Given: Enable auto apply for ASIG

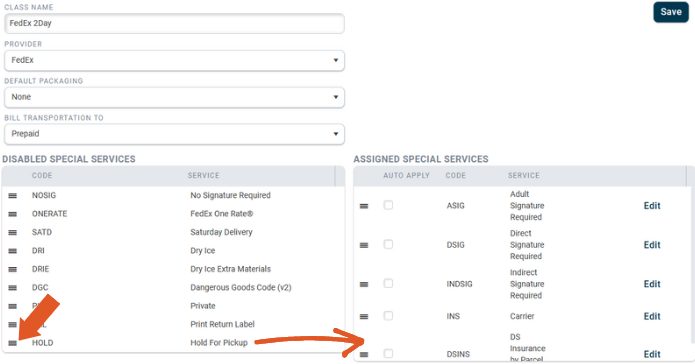Looking at the screenshot, I should pyautogui.click(x=388, y=205).
